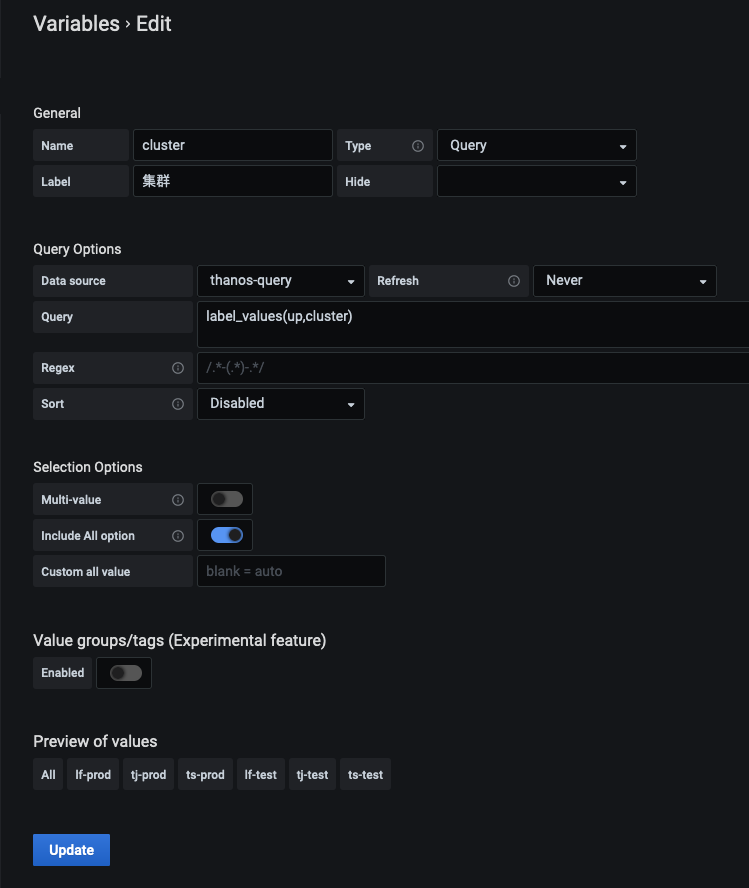Screen dimensions: 749x888
Task: Click the Sort info icon
Action: click(x=178, y=404)
